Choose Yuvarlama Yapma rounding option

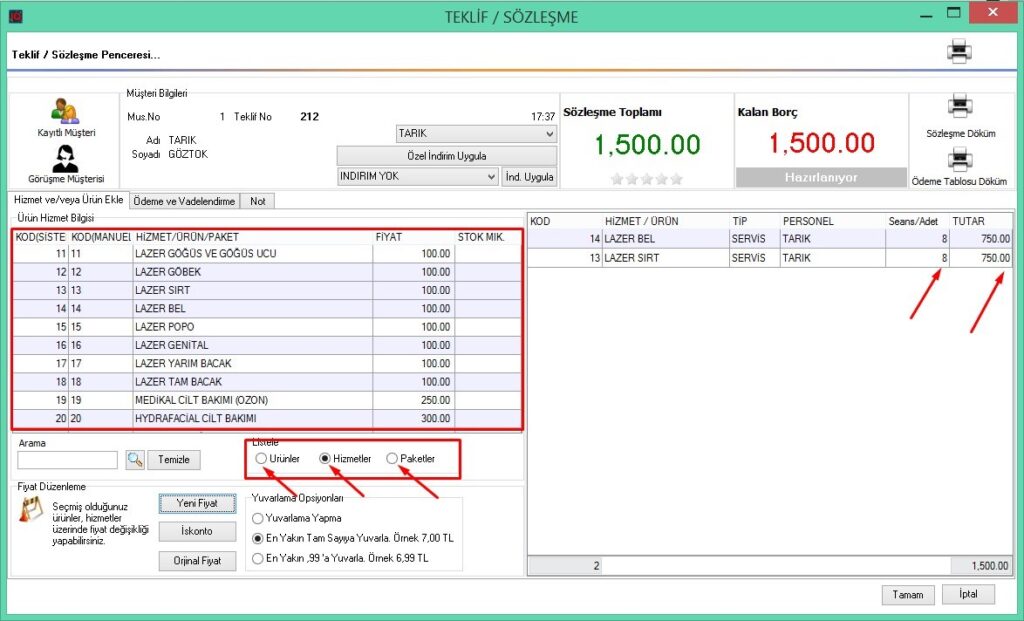pos(258,519)
